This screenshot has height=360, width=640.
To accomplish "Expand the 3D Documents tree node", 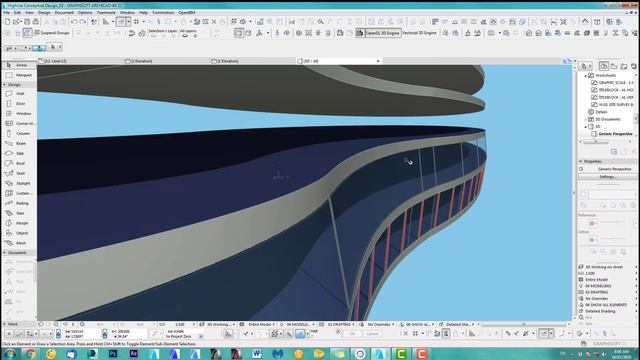I will [x=586, y=119].
